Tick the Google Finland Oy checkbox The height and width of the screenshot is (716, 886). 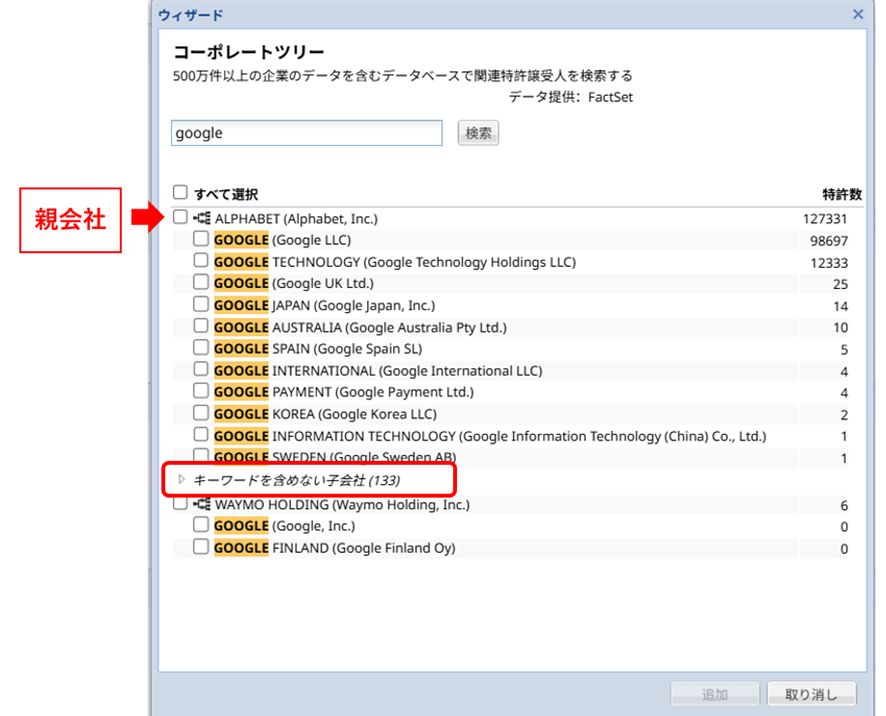pyautogui.click(x=201, y=547)
